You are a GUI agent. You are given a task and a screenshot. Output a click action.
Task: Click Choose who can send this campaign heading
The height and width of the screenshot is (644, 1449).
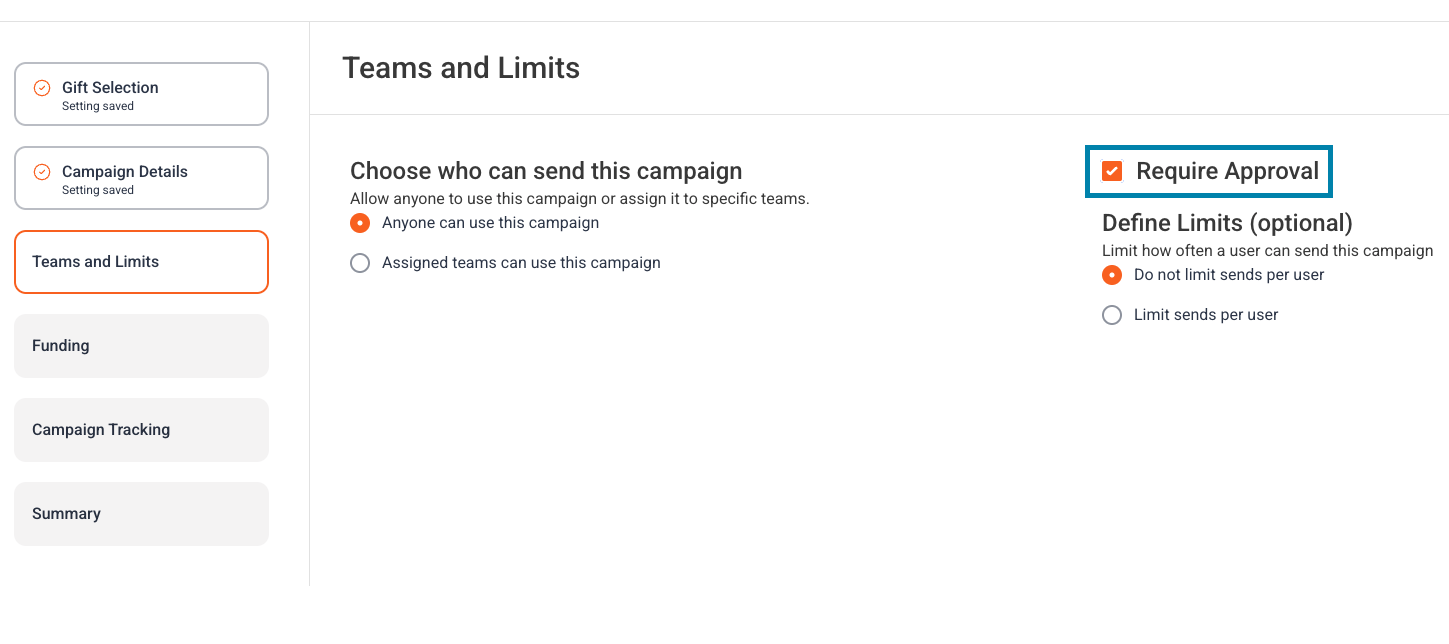click(x=546, y=171)
